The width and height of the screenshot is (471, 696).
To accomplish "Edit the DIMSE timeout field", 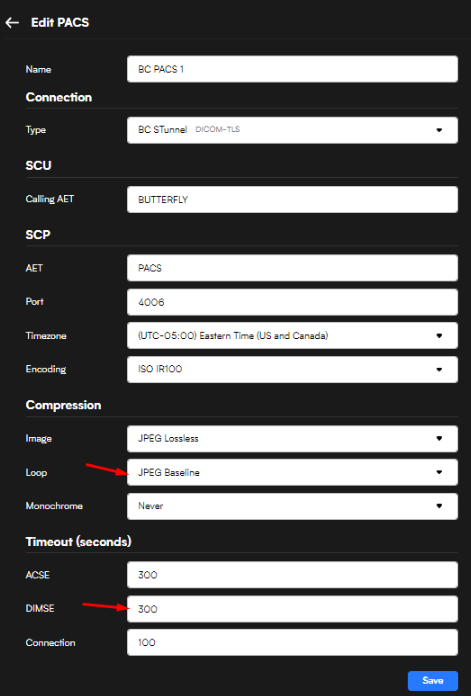I will point(292,609).
